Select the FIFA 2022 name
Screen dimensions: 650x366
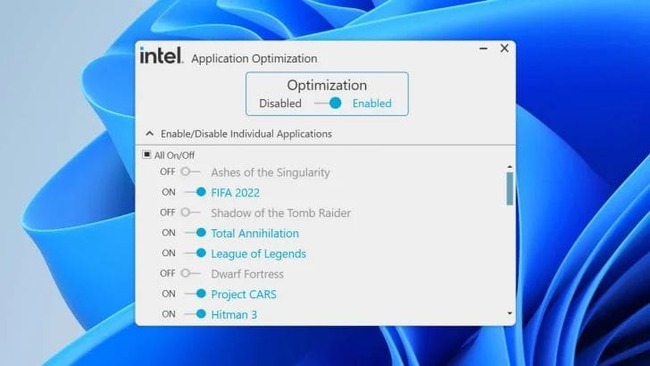coord(235,193)
